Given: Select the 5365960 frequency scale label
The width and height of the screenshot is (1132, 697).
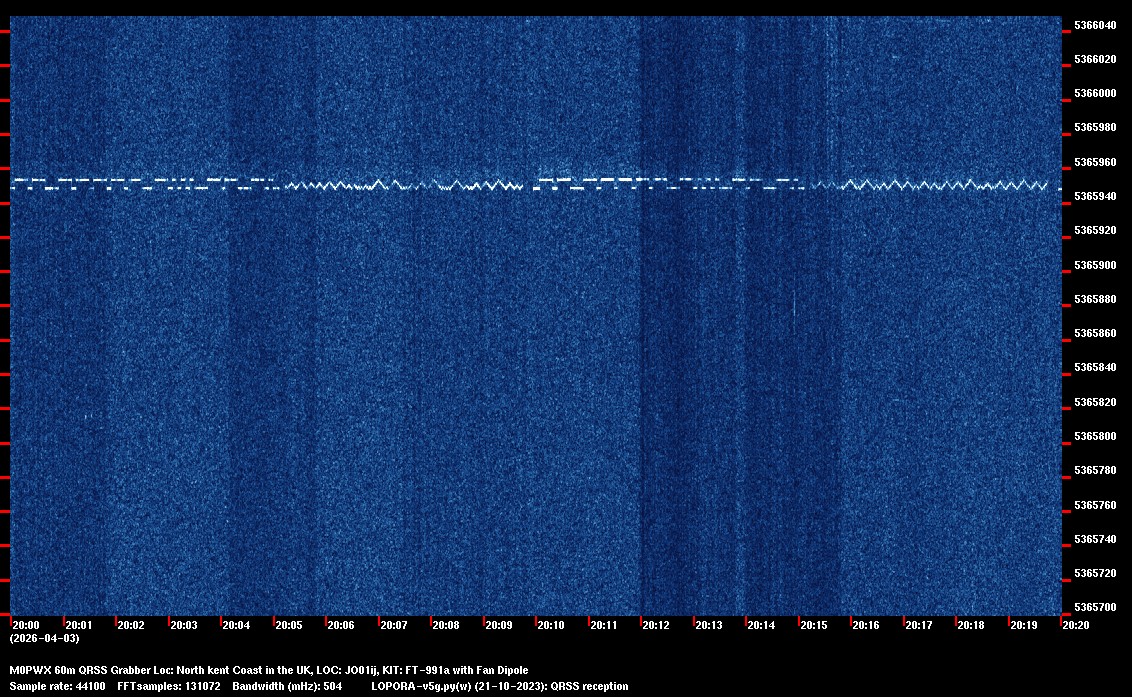Looking at the screenshot, I should 1094,162.
